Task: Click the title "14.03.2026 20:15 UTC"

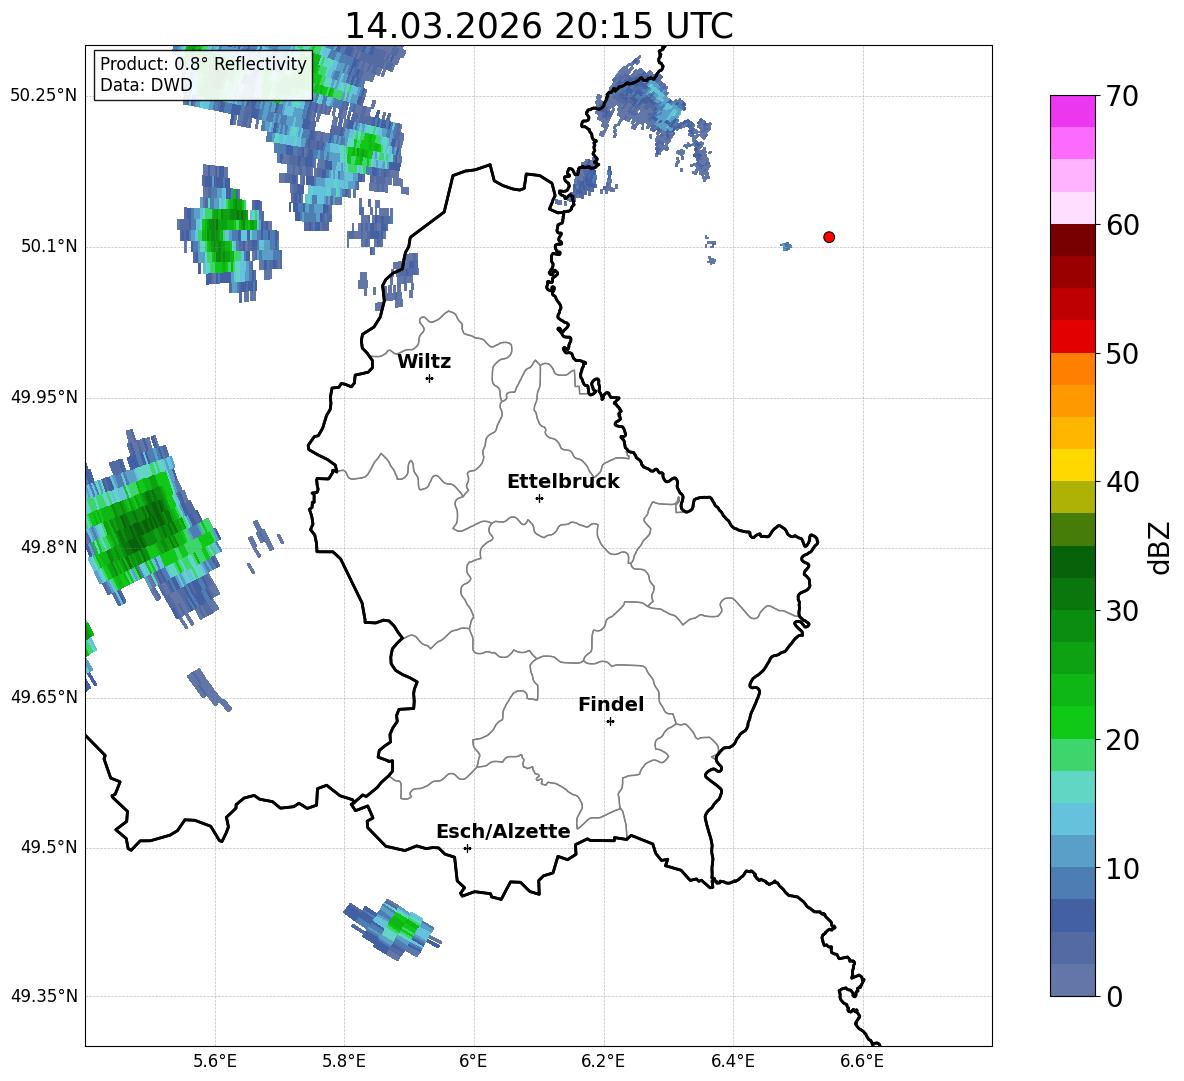Action: (538, 26)
